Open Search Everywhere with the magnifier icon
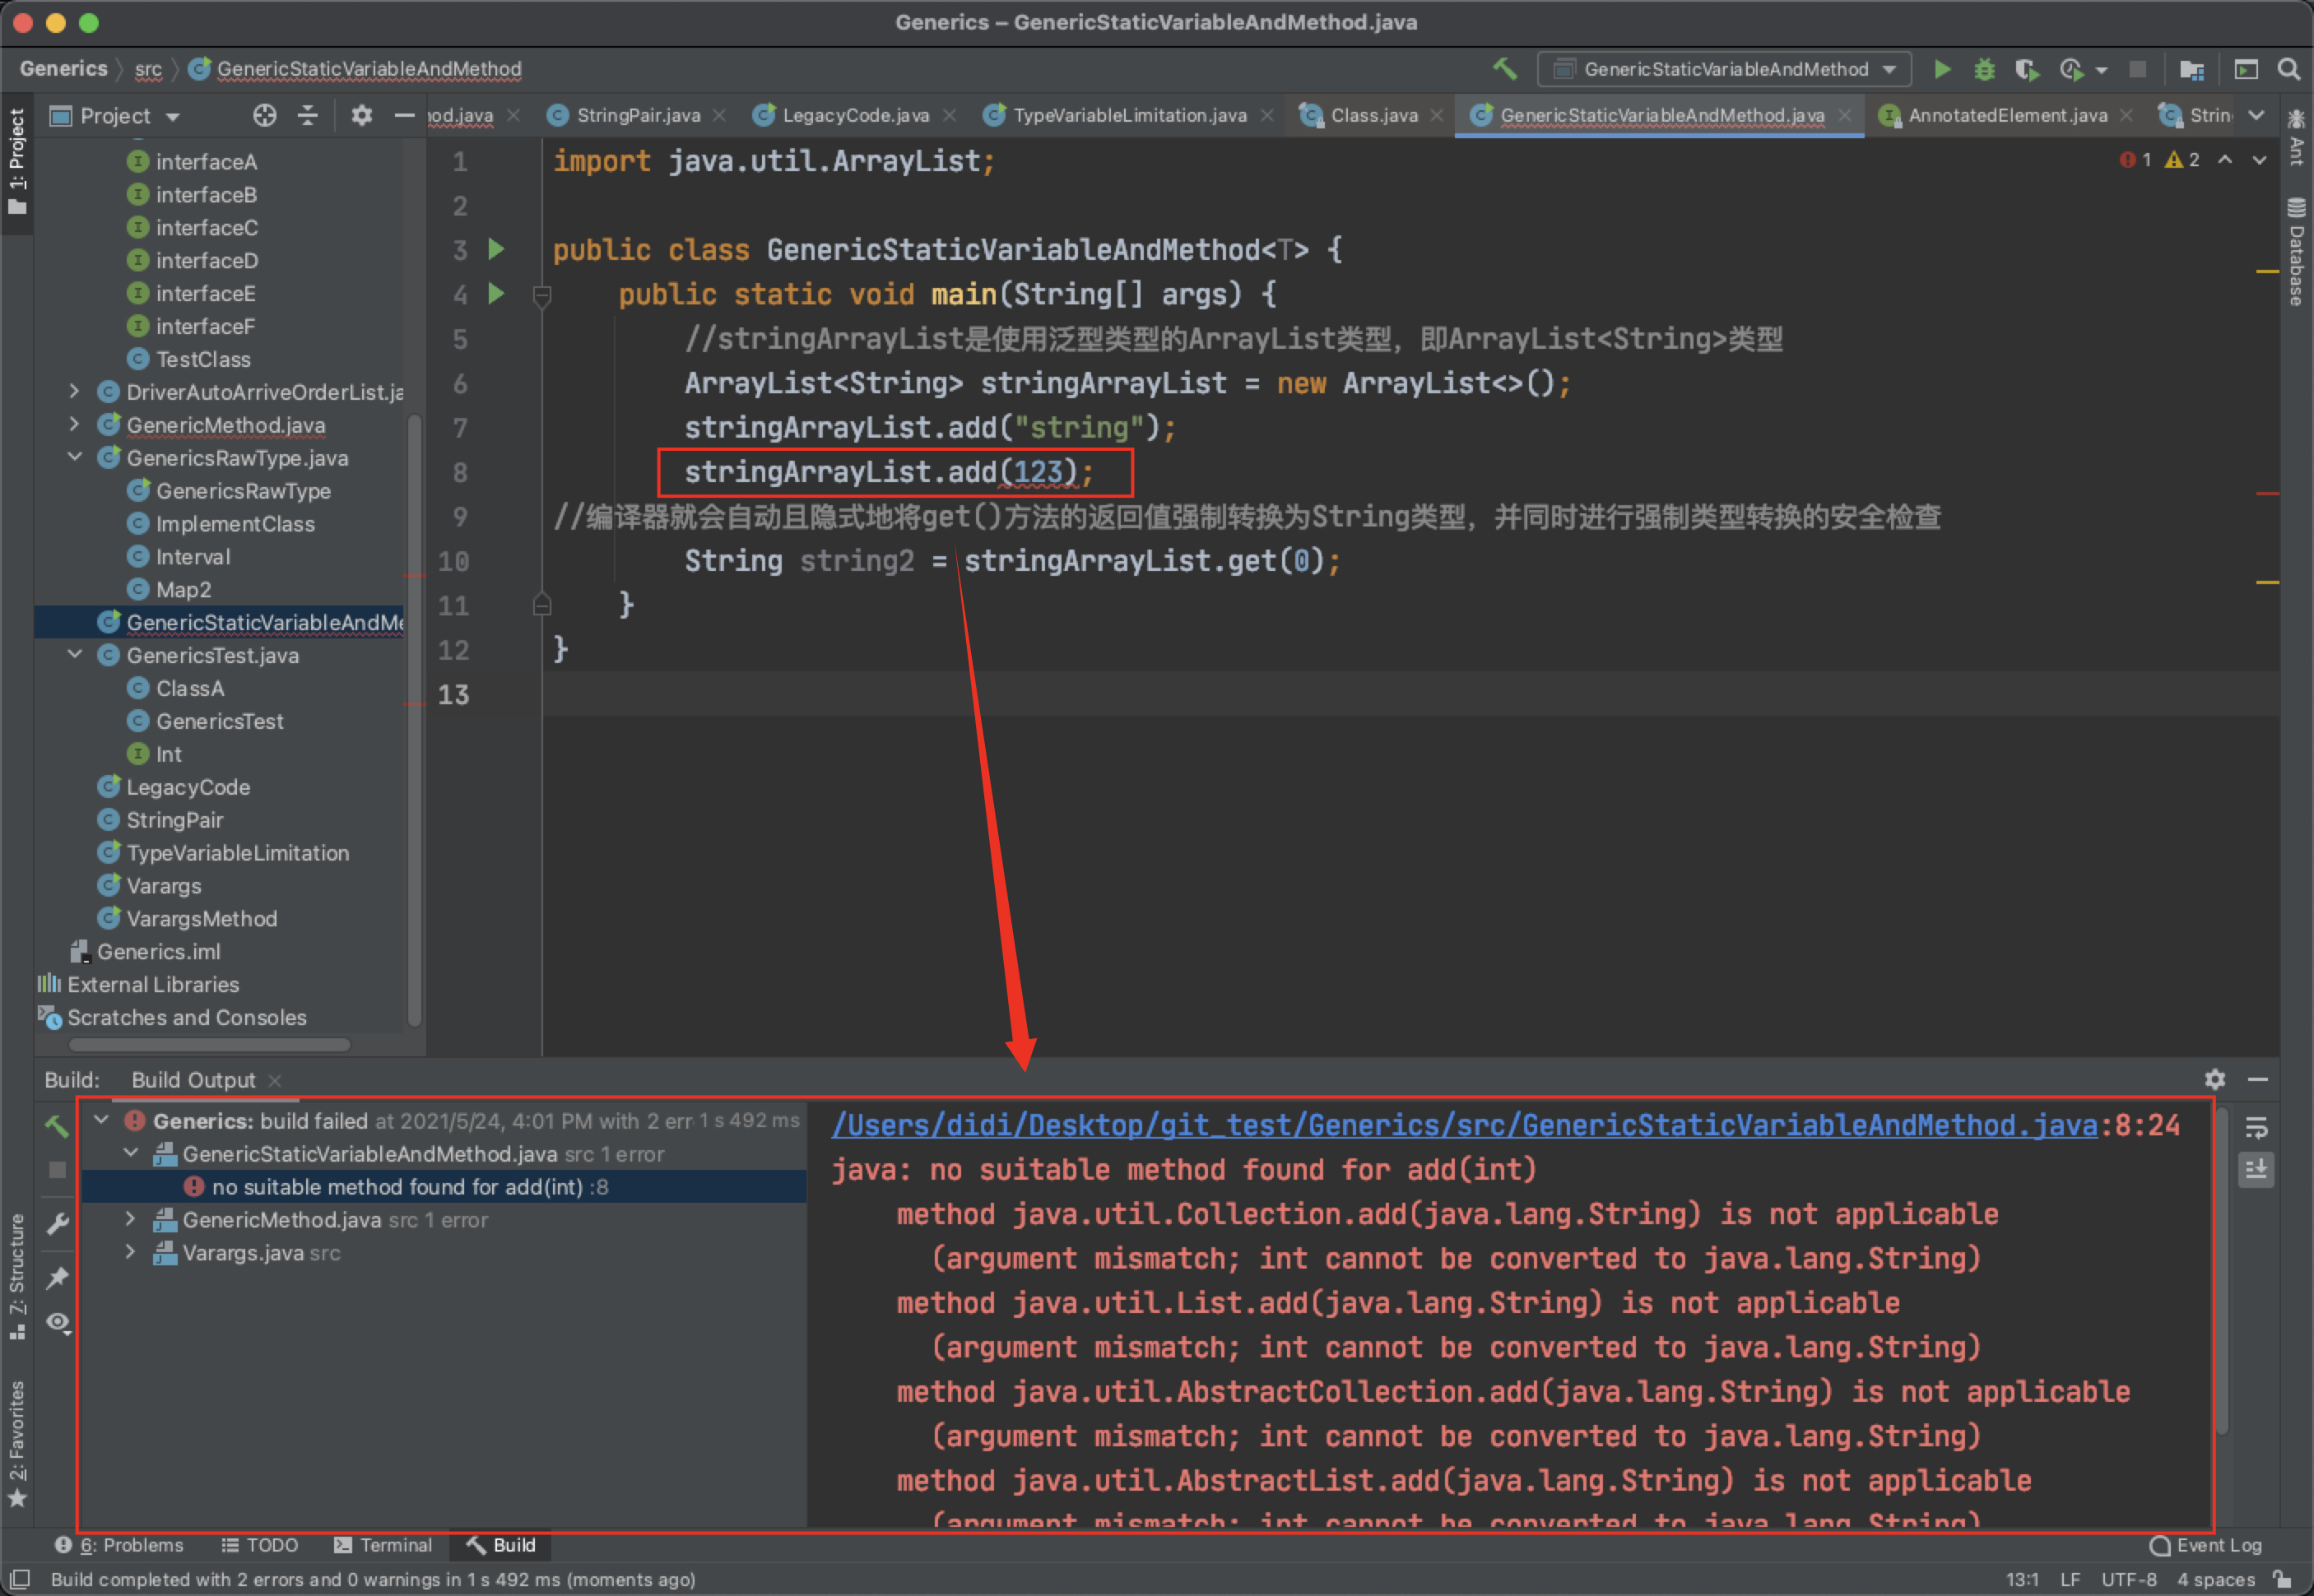2314x1596 pixels. 2289,69
